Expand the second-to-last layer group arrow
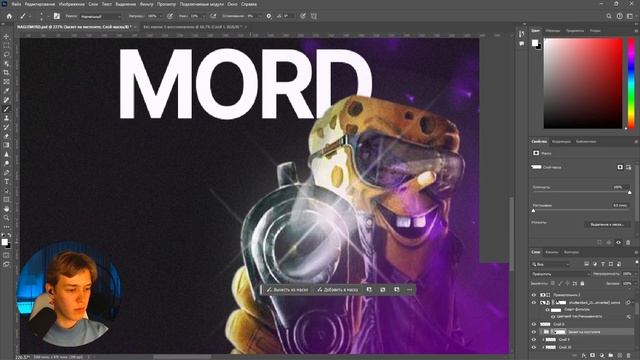 pyautogui.click(x=543, y=340)
